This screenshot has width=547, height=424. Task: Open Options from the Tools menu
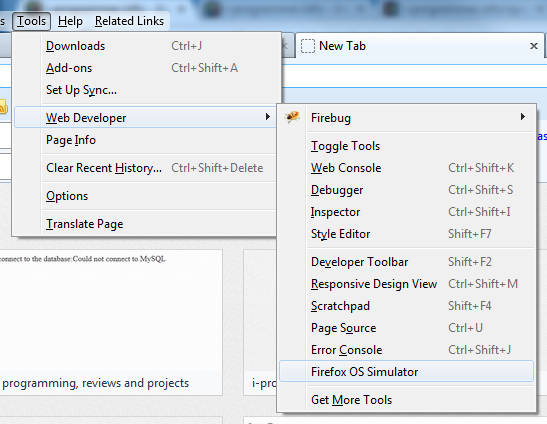coord(146,196)
